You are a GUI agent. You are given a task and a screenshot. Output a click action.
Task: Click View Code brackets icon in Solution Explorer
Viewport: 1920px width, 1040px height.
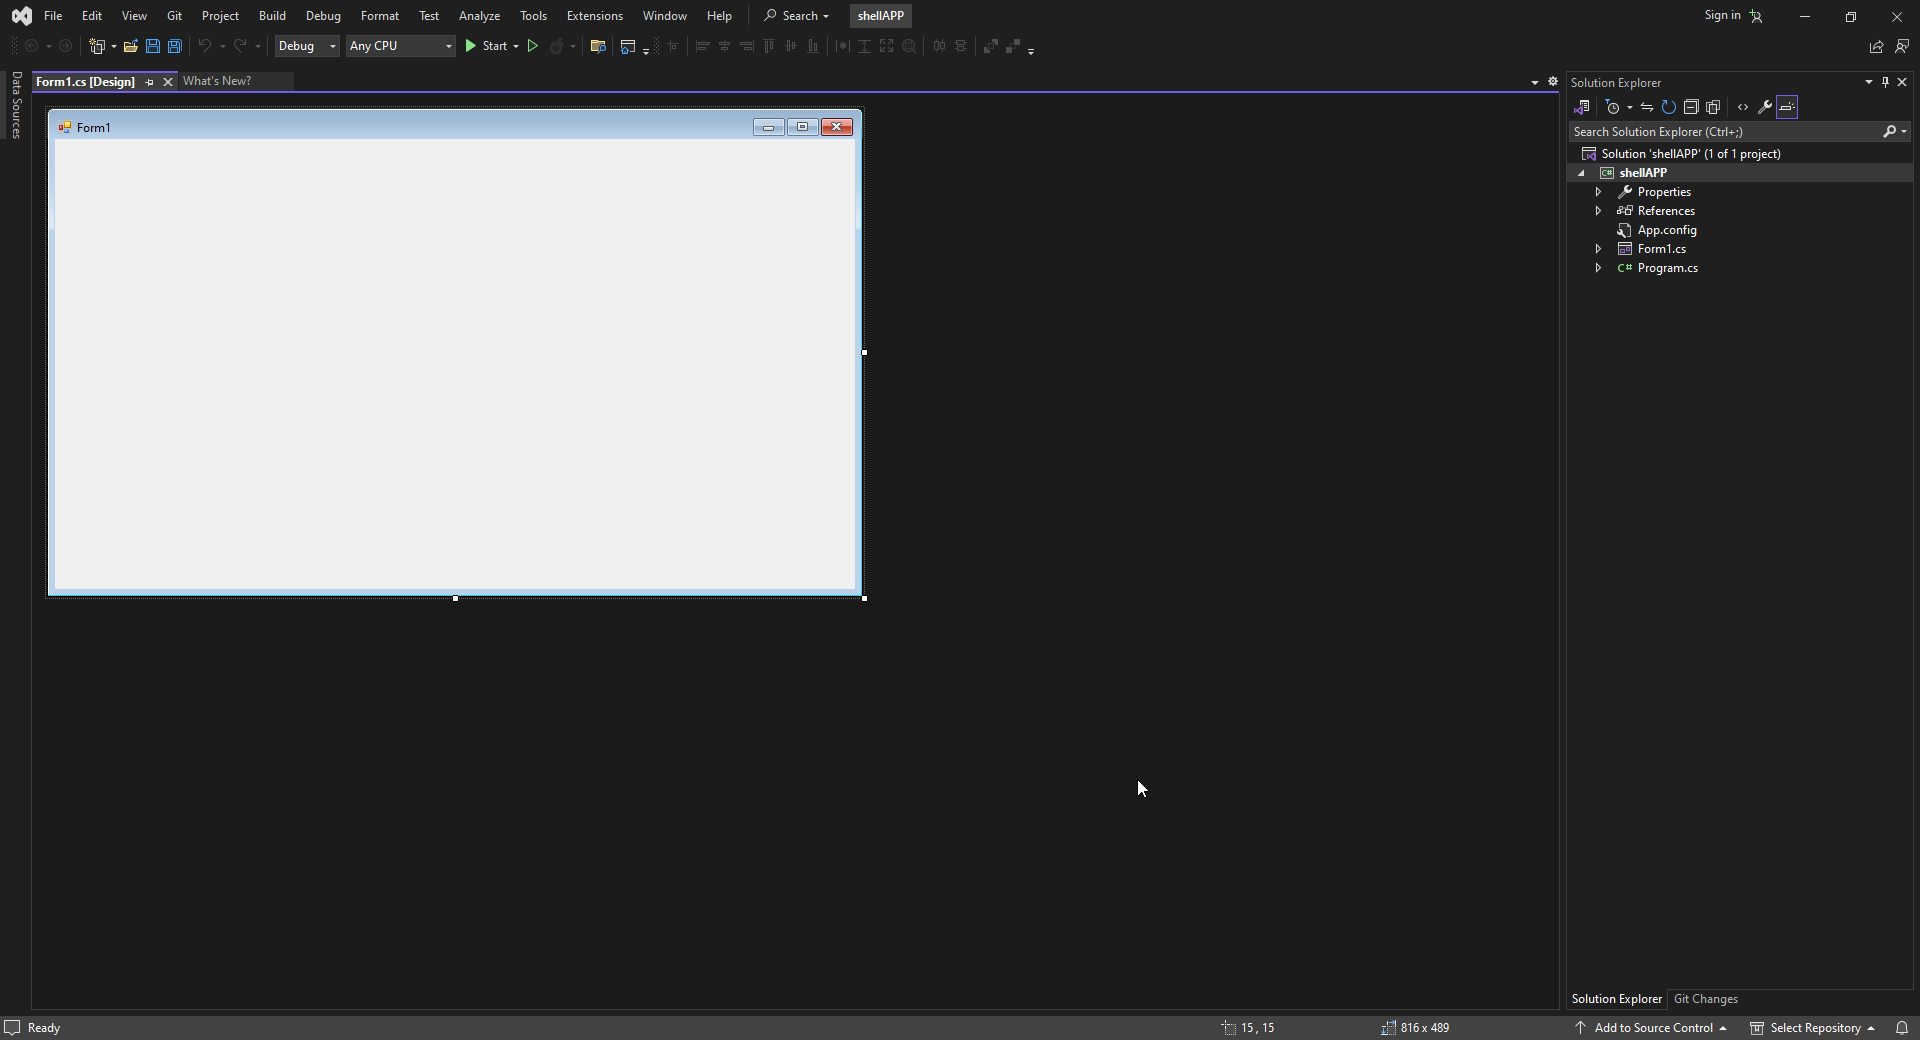pos(1743,107)
